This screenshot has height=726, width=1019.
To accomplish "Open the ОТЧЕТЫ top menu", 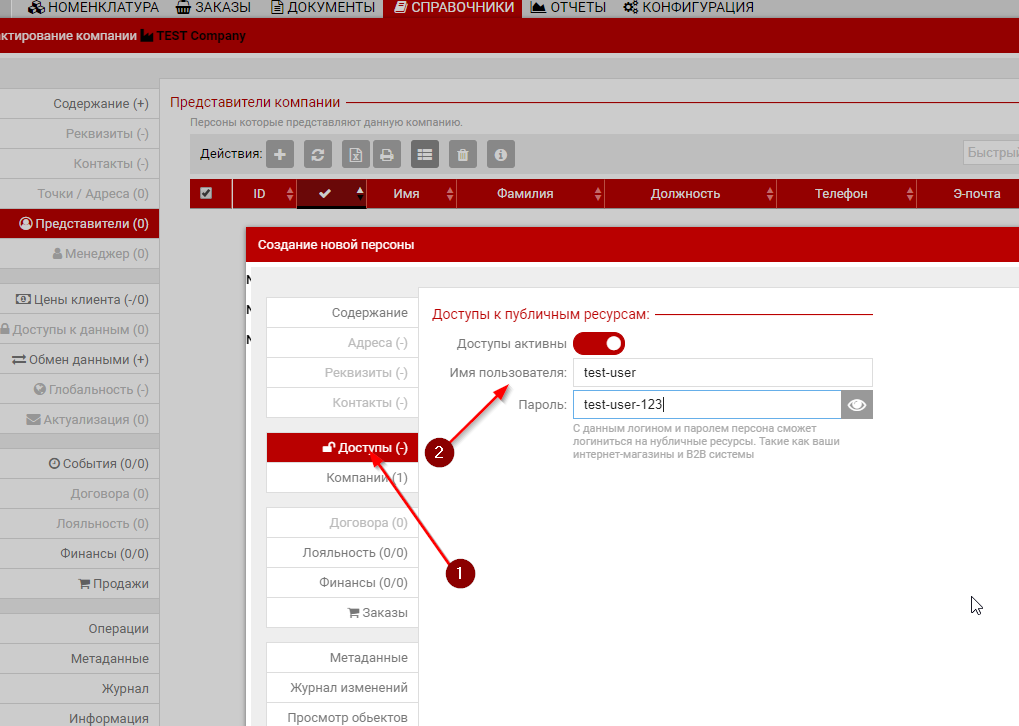I will point(568,8).
